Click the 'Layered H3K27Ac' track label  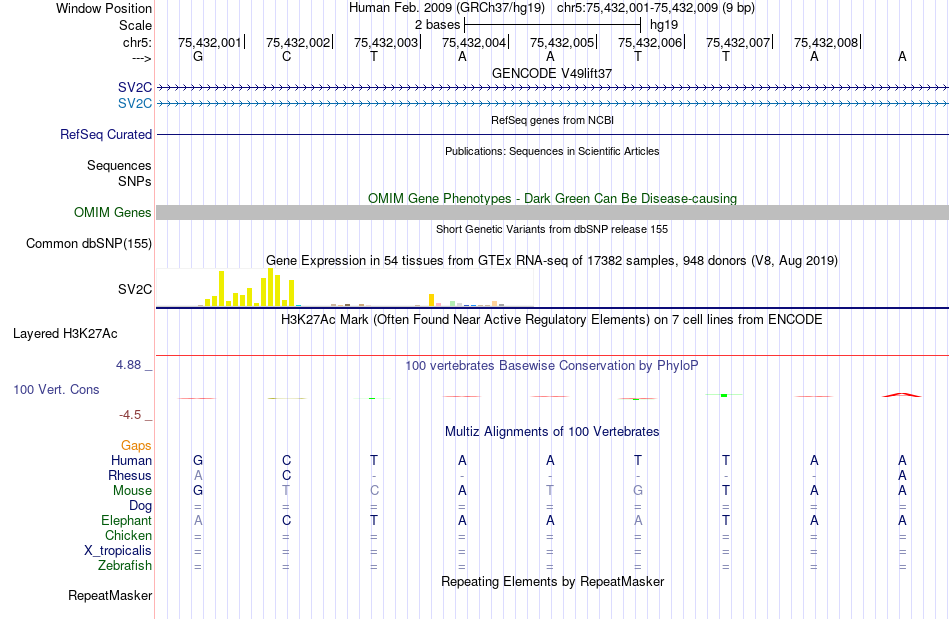point(65,334)
